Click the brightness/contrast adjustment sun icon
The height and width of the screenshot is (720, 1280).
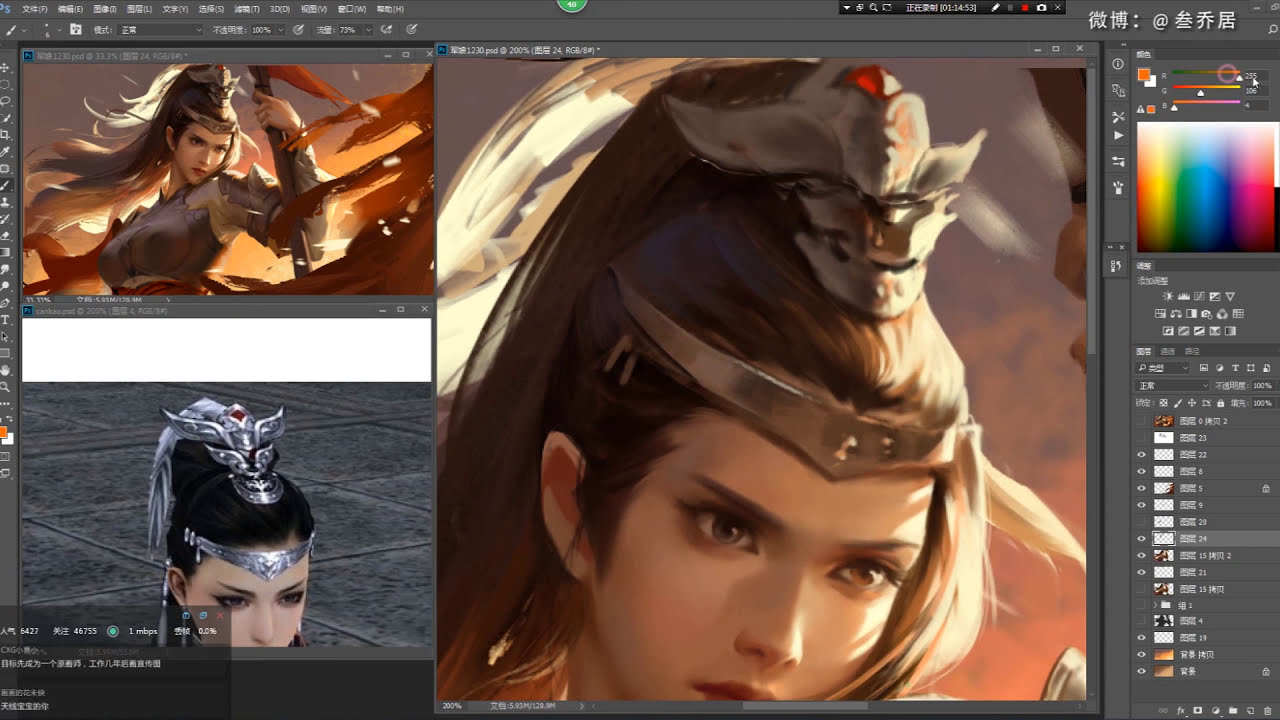1167,297
